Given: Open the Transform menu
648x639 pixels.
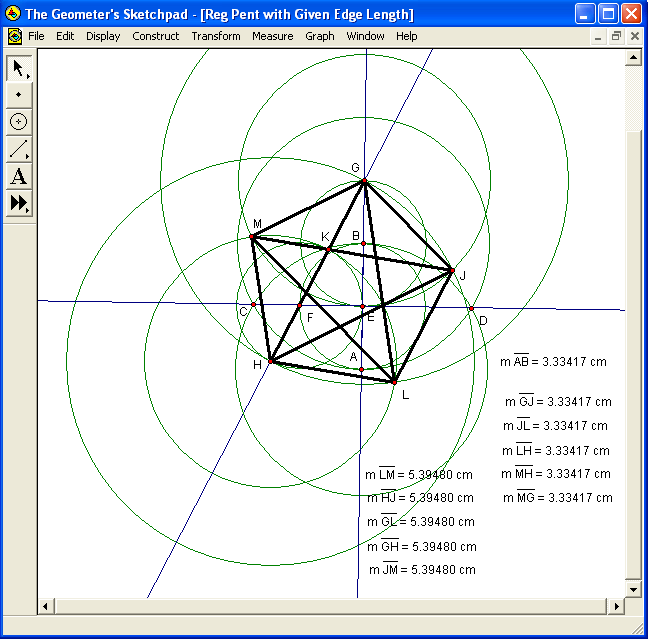Looking at the screenshot, I should point(216,36).
